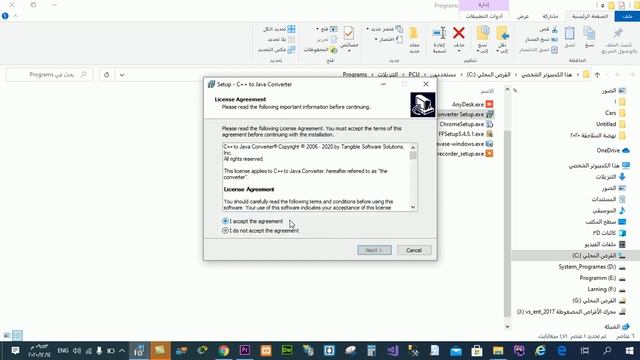The image size is (640, 360).
Task: Click Cancel in the setup dialog
Action: pos(414,250)
